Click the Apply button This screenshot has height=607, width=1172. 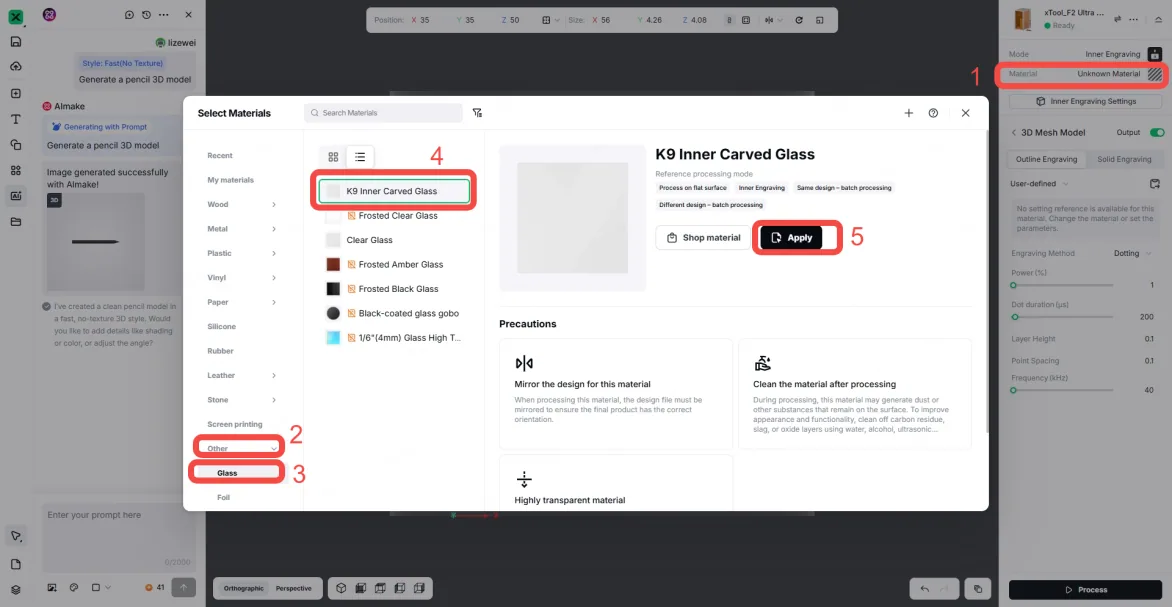(x=791, y=238)
